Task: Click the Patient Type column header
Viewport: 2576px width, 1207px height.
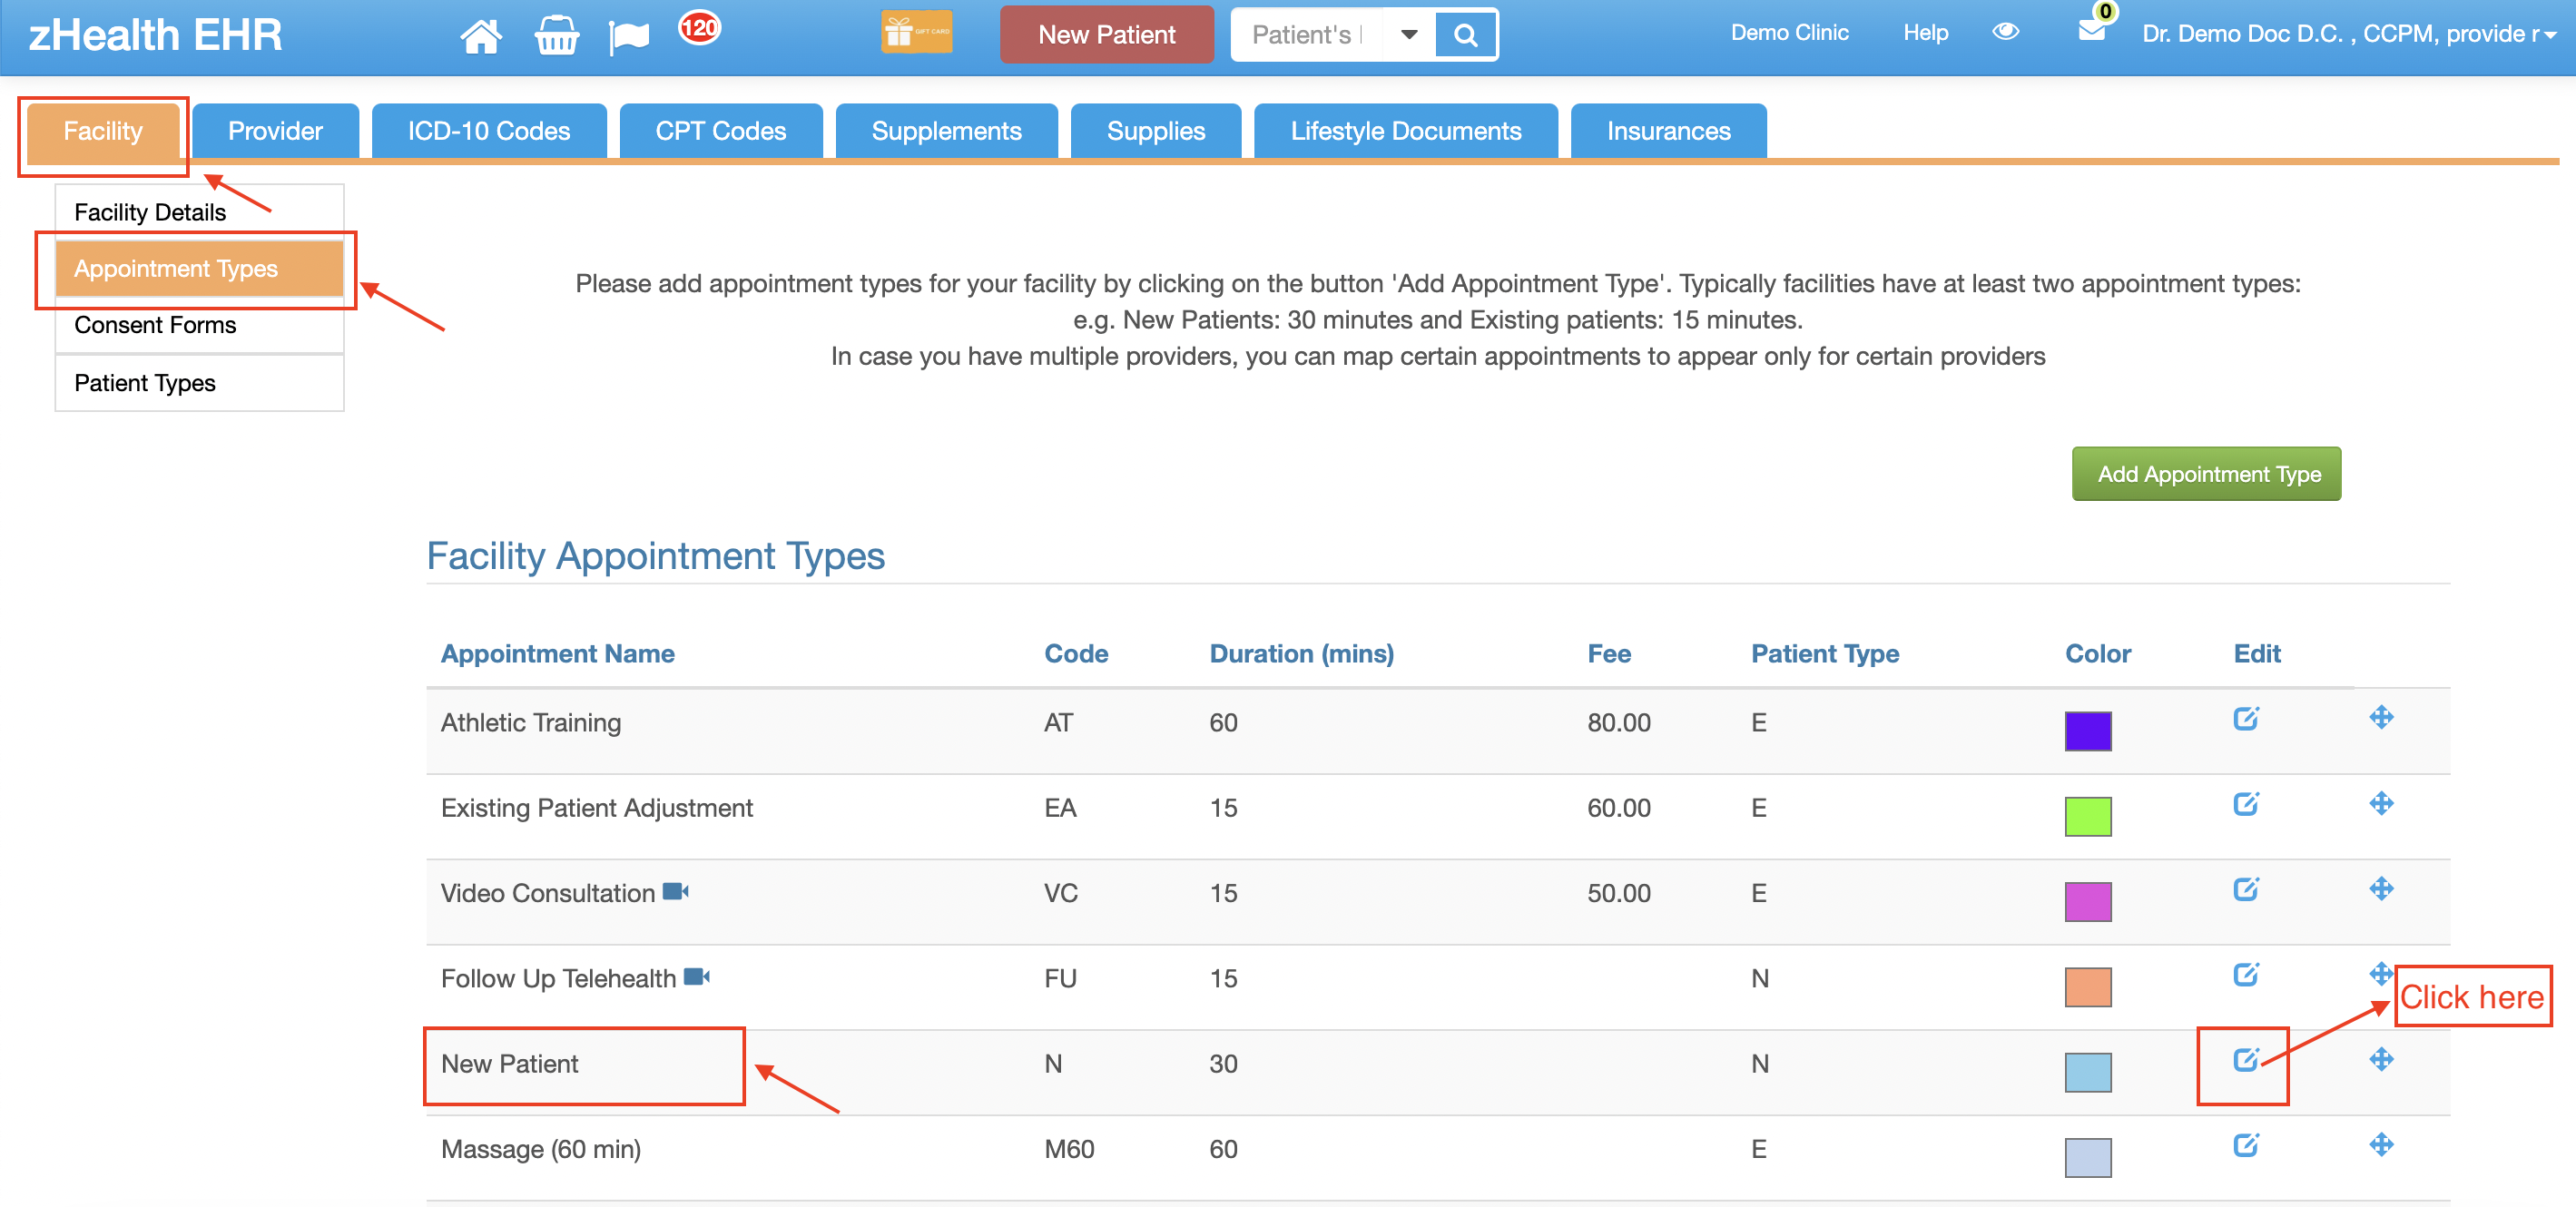Action: (x=1825, y=654)
